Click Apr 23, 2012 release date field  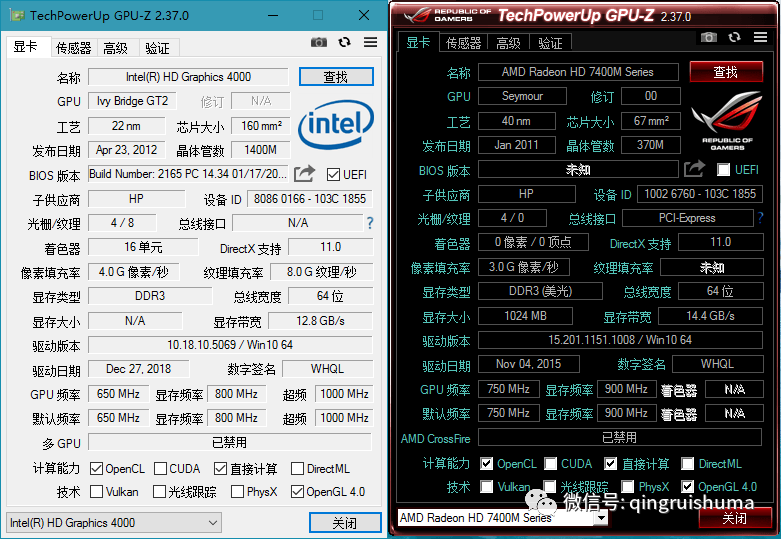(x=127, y=150)
